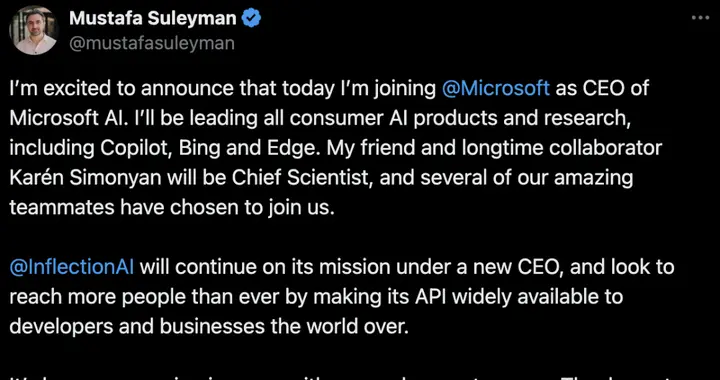This screenshot has width=720, height=380.
Task: Click the partially visible last text line
Action: click(x=360, y=377)
